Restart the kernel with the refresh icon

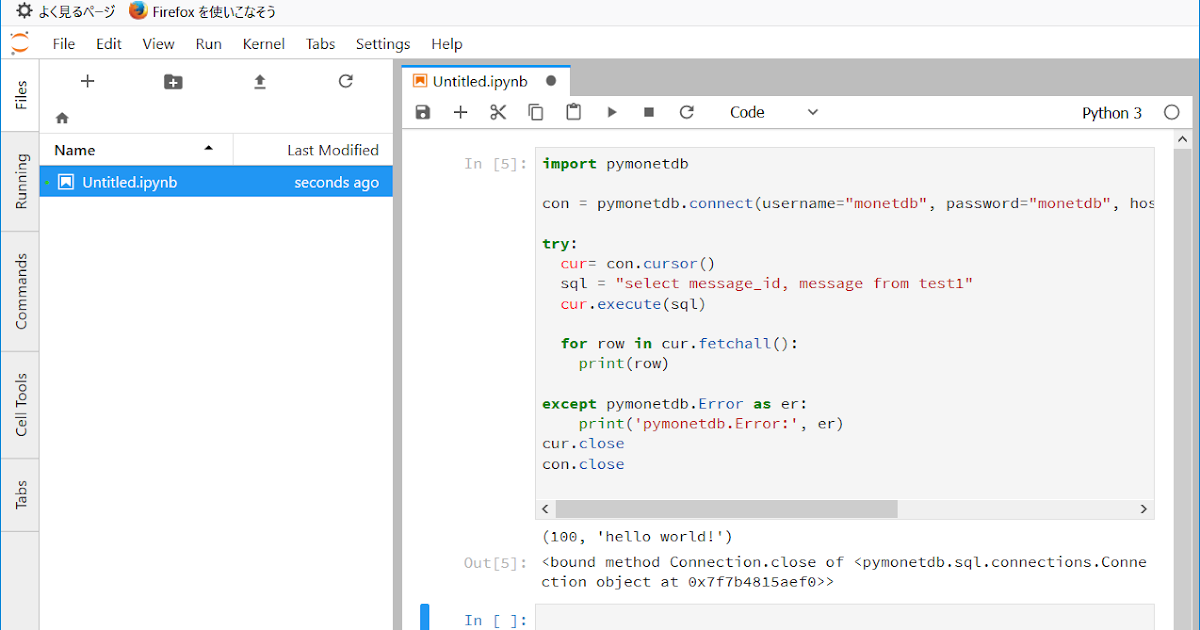coord(686,112)
